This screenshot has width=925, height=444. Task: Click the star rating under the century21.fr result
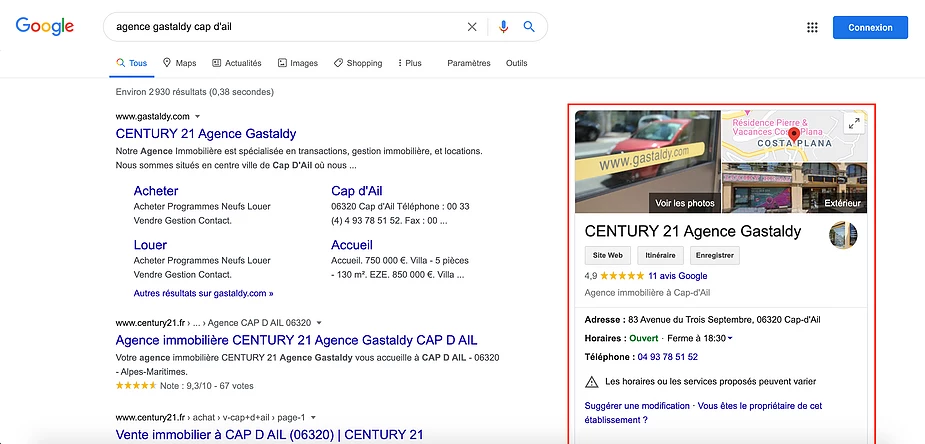[x=136, y=386]
